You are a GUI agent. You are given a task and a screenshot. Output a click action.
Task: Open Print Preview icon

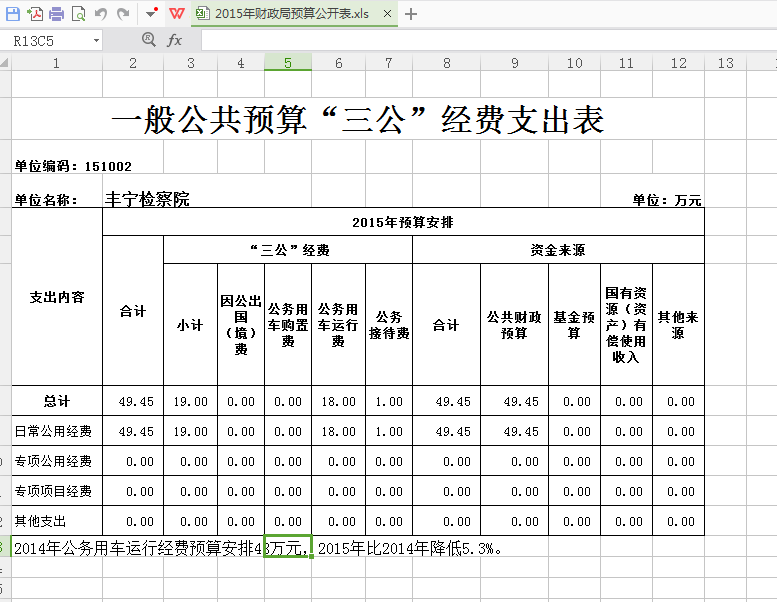point(78,13)
